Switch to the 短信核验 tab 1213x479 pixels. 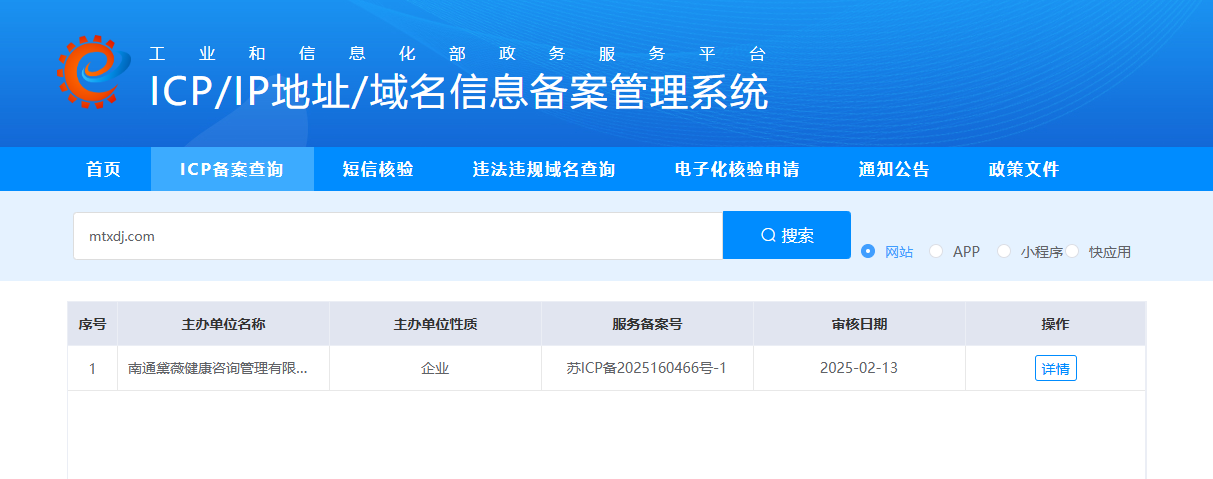(x=378, y=169)
